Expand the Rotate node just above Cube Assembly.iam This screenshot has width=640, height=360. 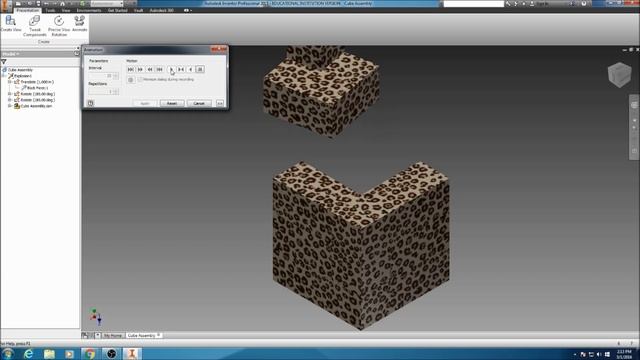[x=9, y=100]
